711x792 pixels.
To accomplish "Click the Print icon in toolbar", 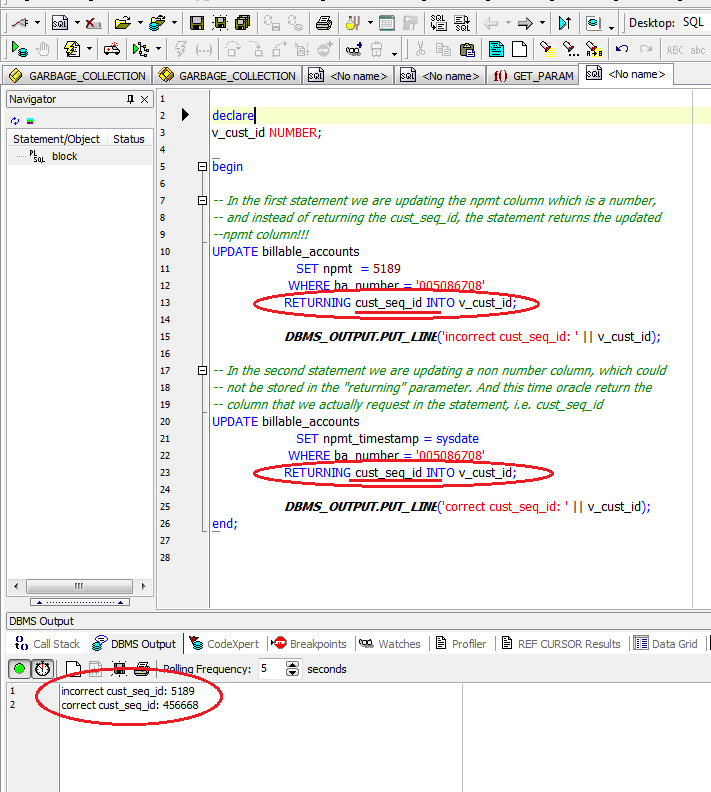I will (x=324, y=22).
